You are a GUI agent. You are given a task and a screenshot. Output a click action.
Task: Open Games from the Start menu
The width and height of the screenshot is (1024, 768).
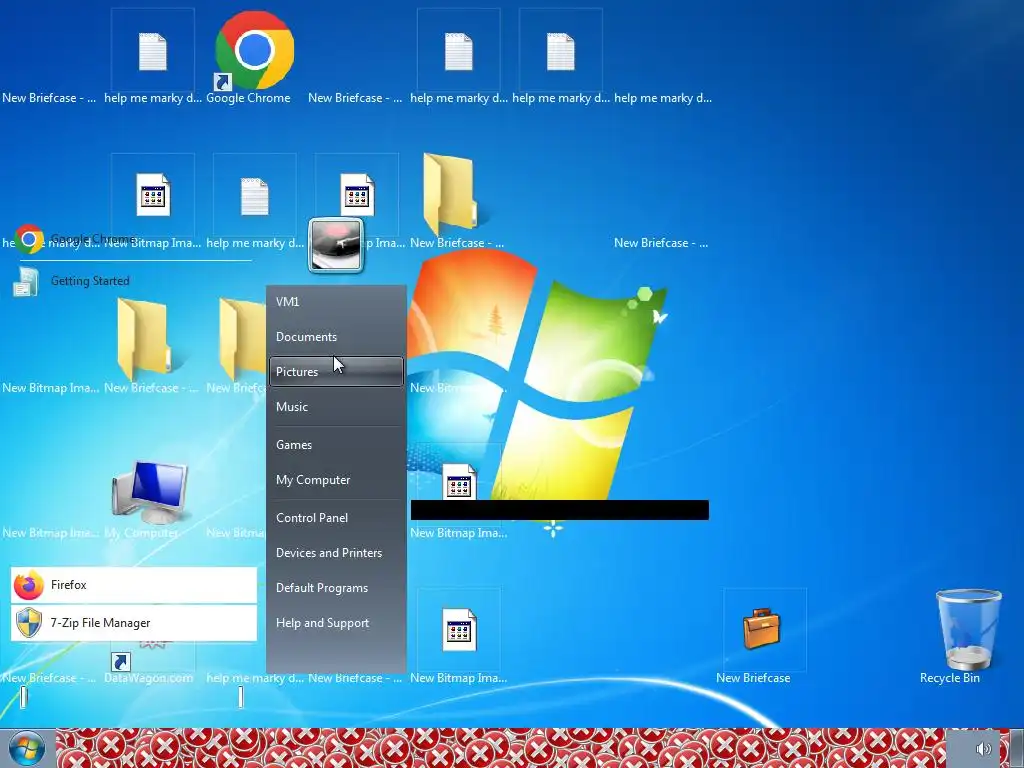coord(336,445)
